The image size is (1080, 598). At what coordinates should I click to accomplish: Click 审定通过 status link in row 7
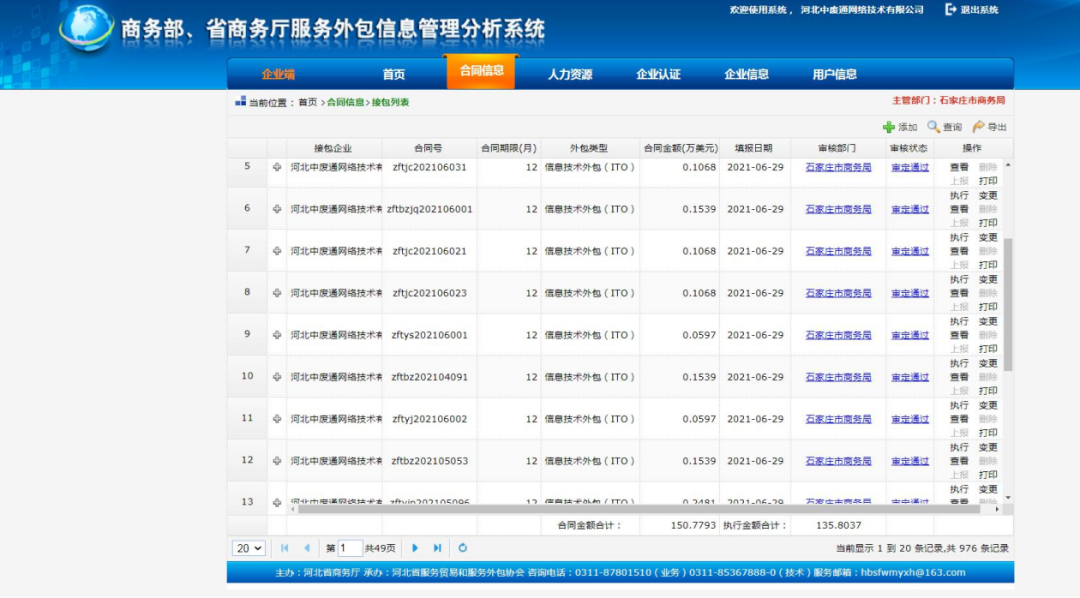(x=910, y=251)
